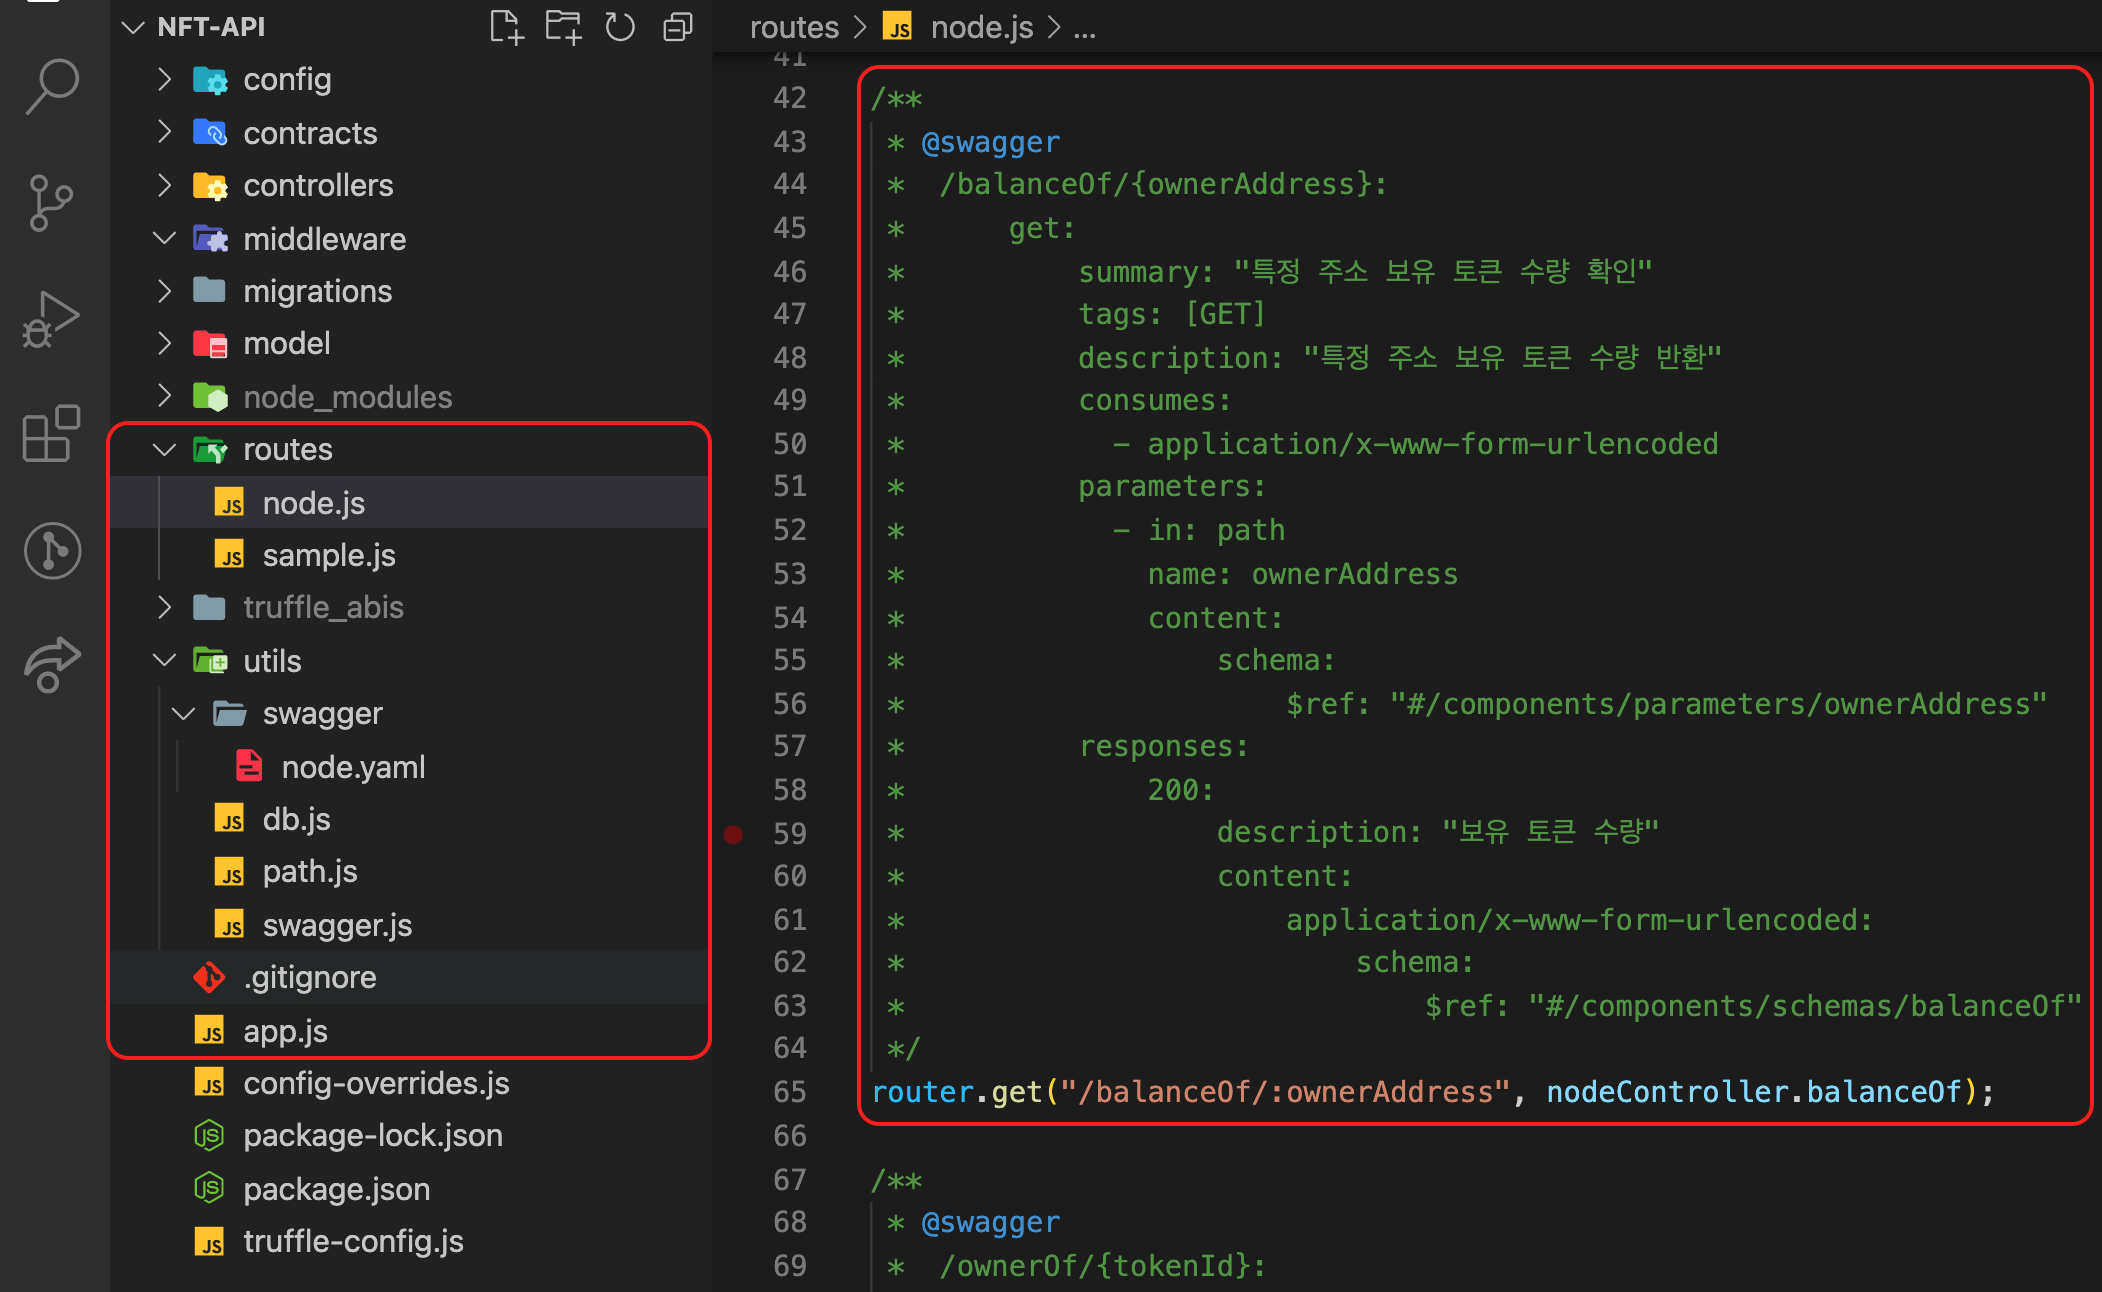Click node.js in the breadcrumb path
This screenshot has height=1292, width=2102.
coord(981,28)
